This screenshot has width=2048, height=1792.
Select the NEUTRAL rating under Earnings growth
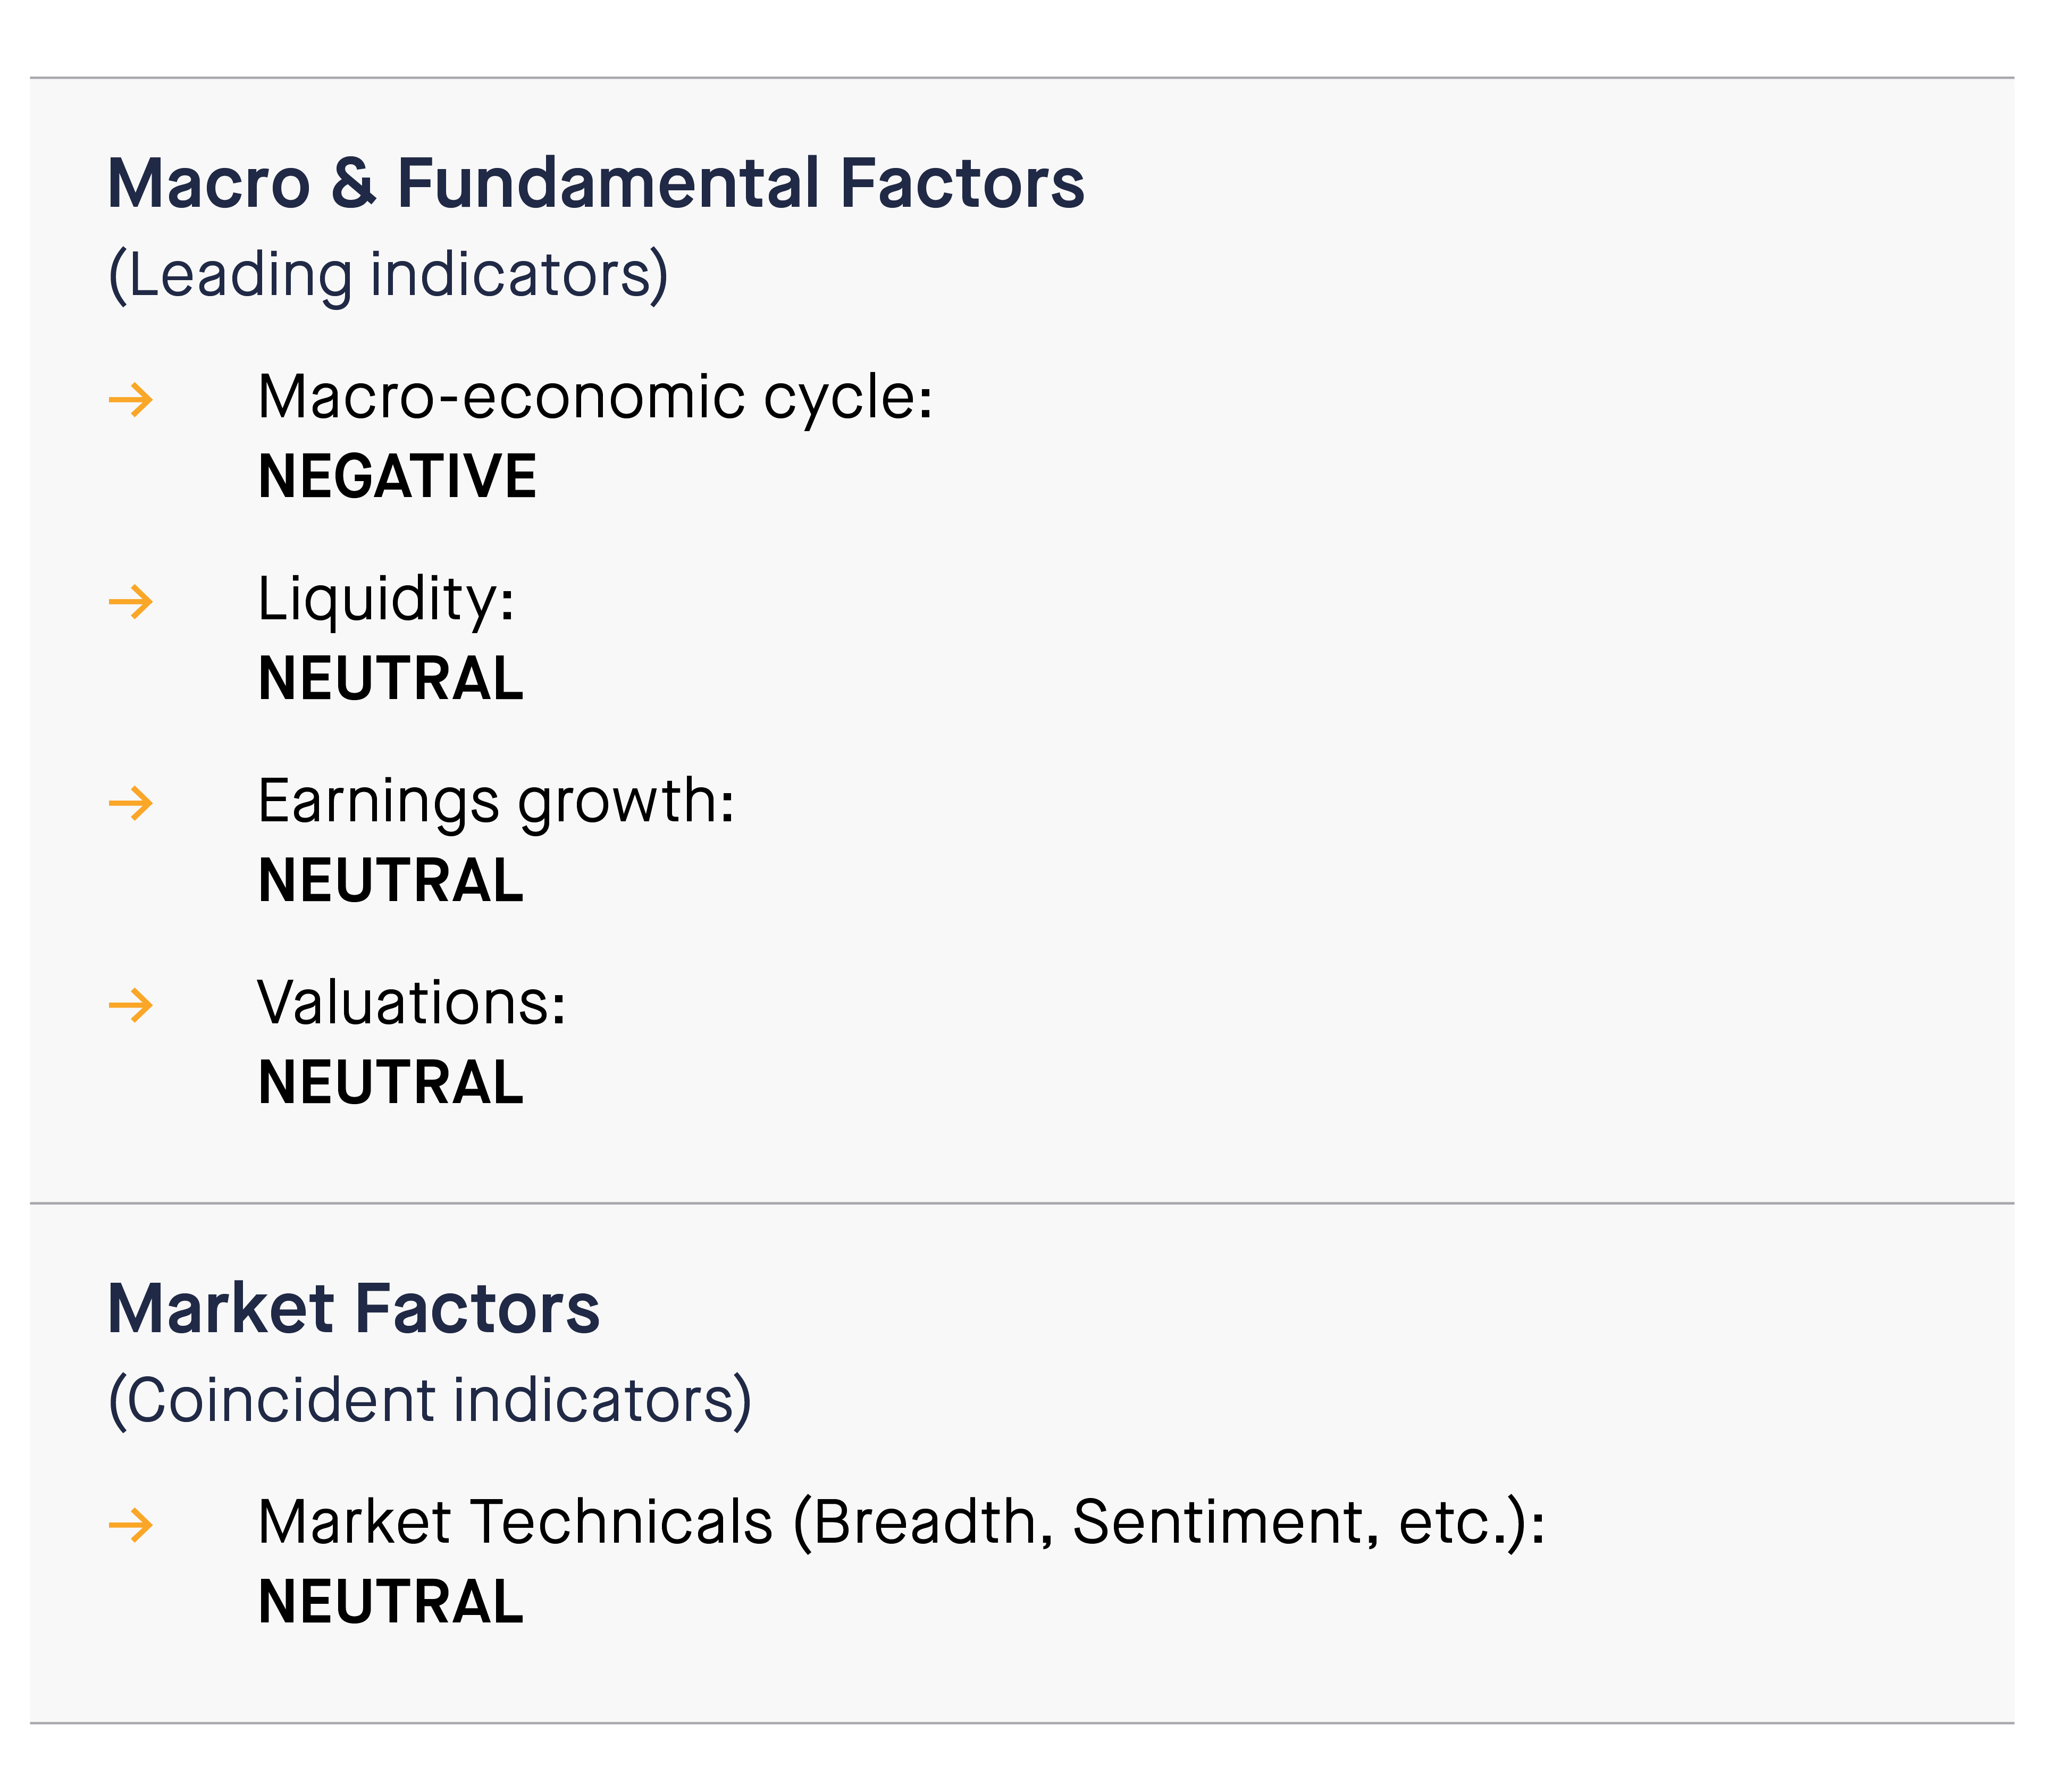[x=391, y=881]
